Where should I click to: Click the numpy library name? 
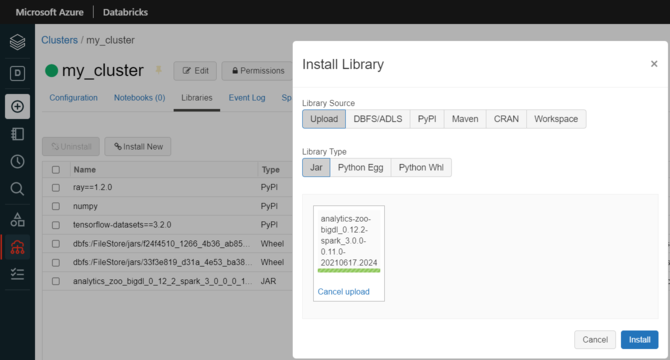(85, 206)
